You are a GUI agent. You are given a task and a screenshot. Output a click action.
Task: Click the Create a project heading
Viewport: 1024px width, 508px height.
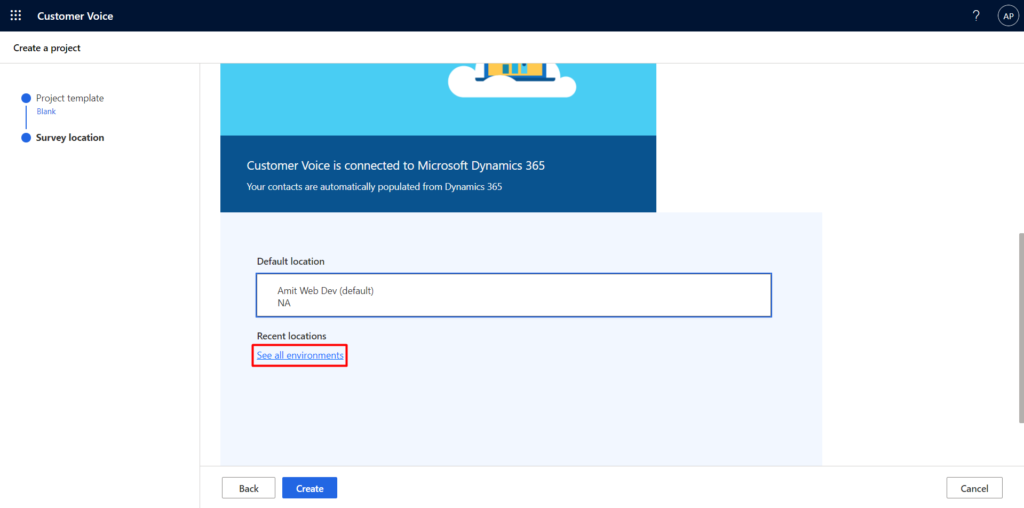click(x=47, y=48)
